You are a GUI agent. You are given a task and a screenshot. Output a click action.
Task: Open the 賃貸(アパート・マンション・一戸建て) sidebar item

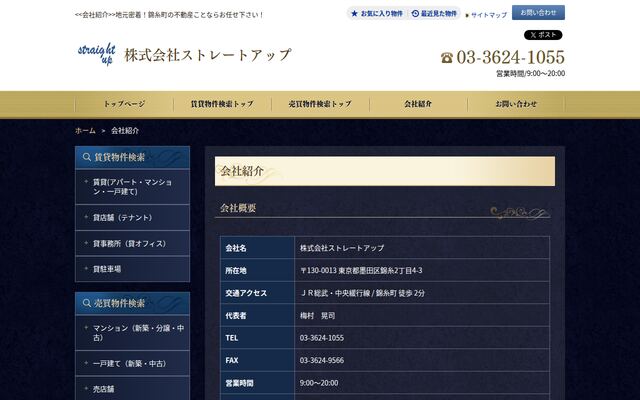(132, 187)
